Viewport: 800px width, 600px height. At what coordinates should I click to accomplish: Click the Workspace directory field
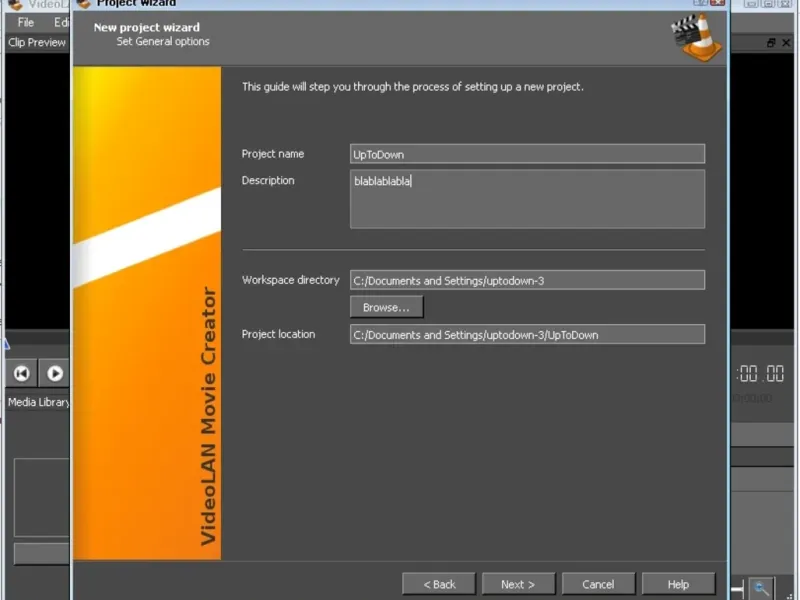coord(527,280)
